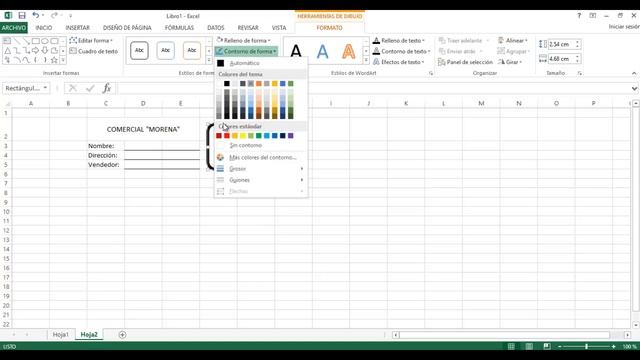
Task: Expand the formula bar chevron
Action: (634, 88)
